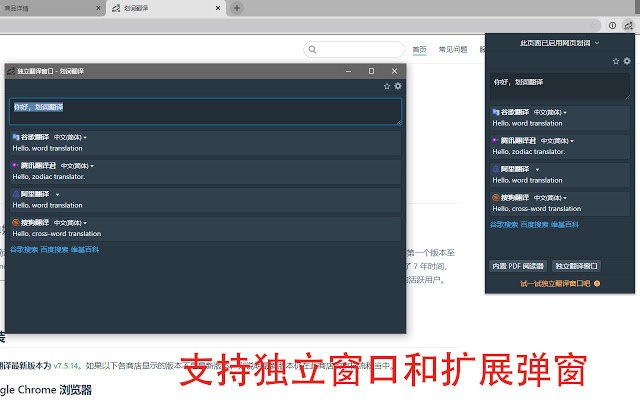Click the orange info badge beside the popup hint
Viewport: 640px width, 400px height.
[x=597, y=284]
